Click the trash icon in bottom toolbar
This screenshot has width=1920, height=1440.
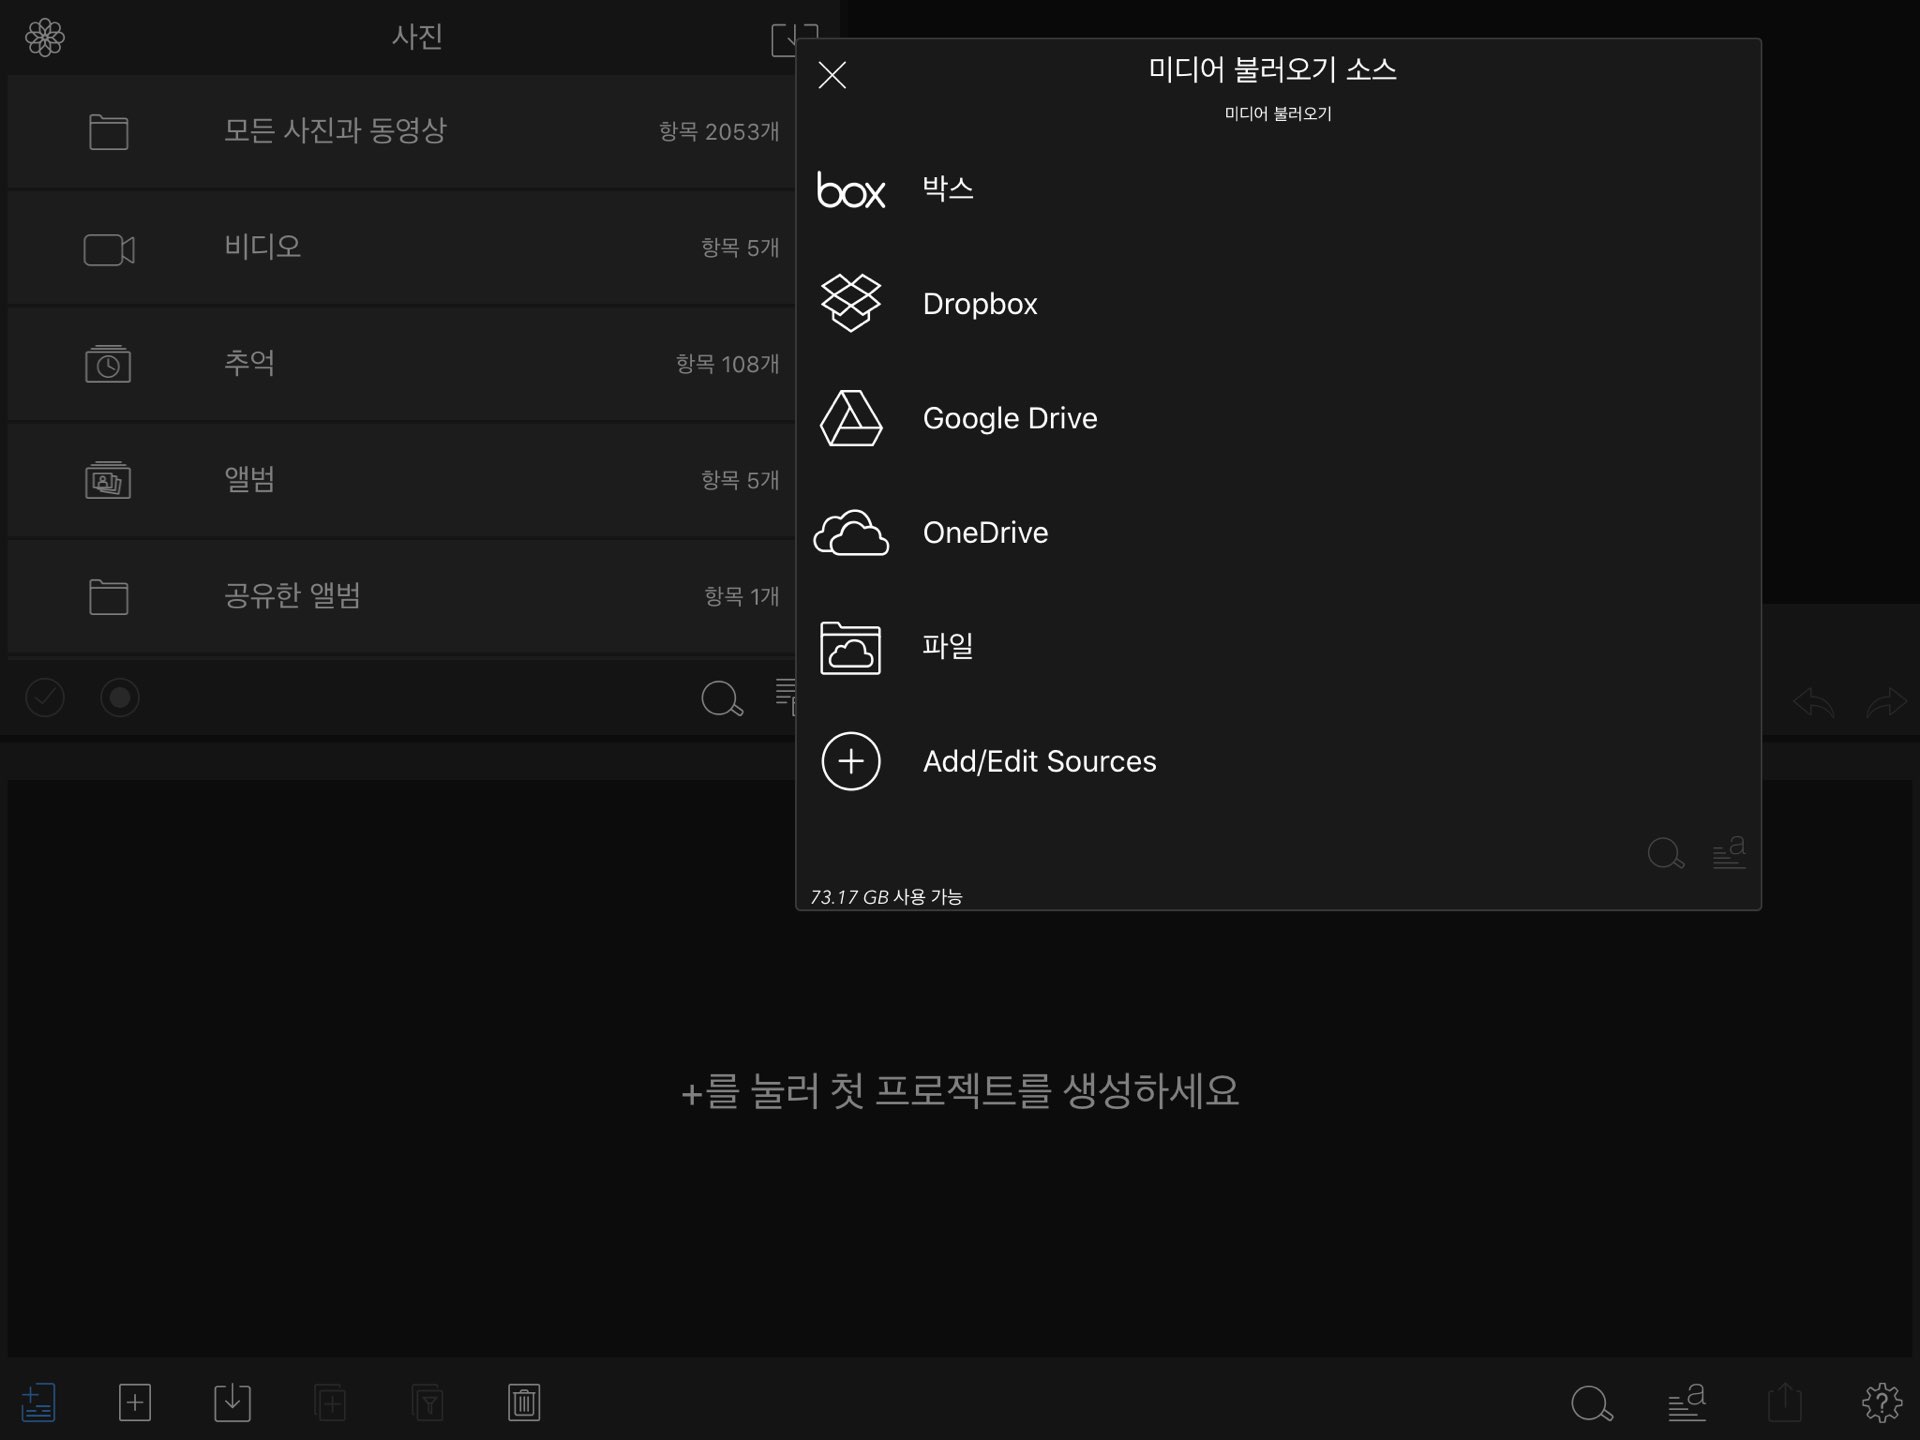tap(524, 1402)
